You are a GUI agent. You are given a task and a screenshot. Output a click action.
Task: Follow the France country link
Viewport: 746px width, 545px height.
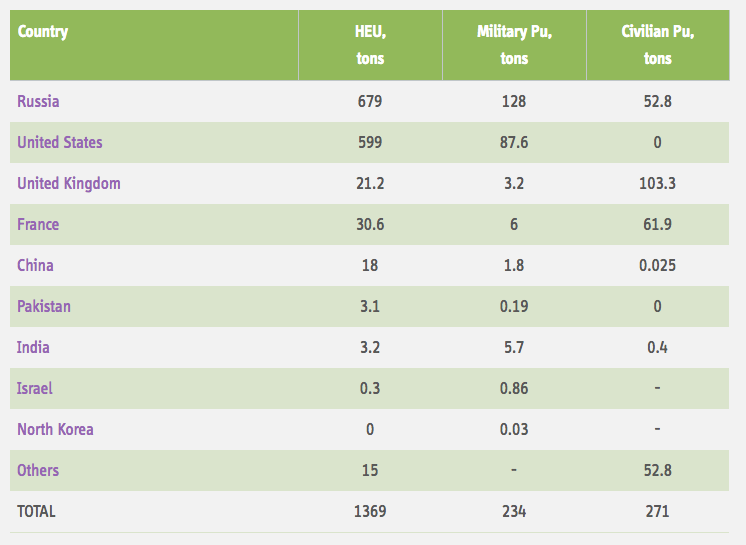(x=38, y=224)
